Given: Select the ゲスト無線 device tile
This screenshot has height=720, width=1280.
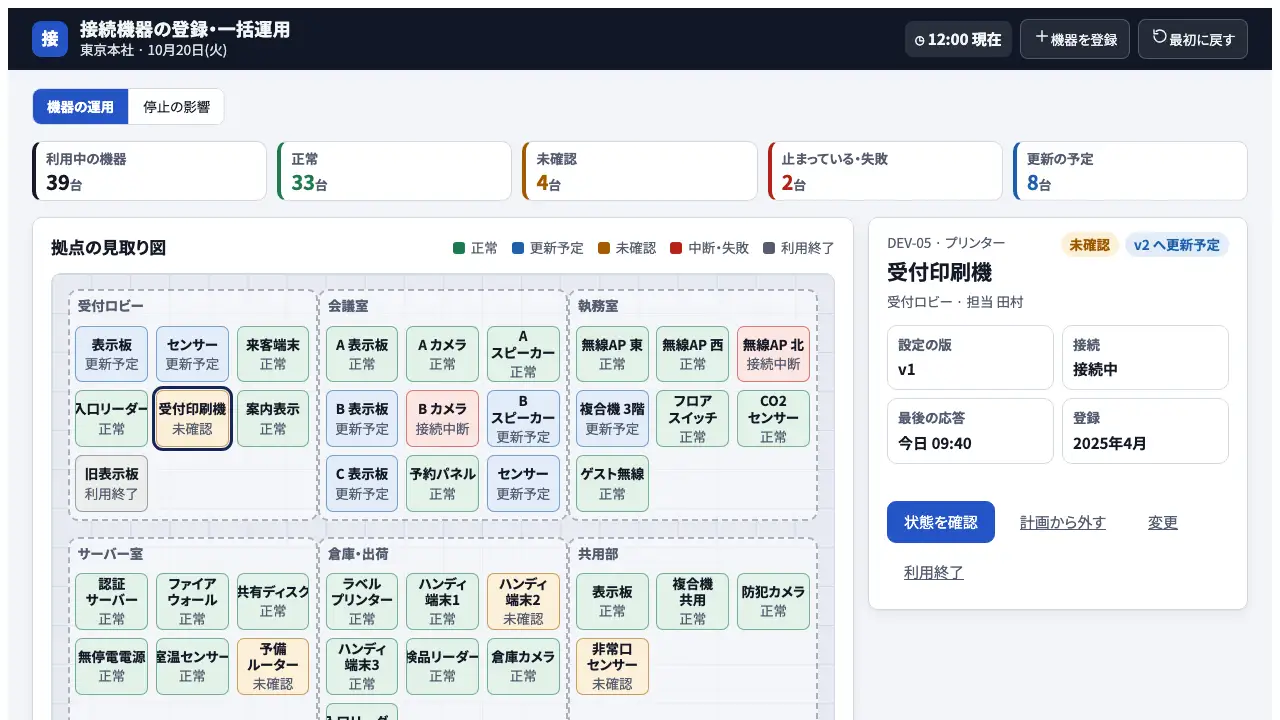Looking at the screenshot, I should click(x=612, y=484).
